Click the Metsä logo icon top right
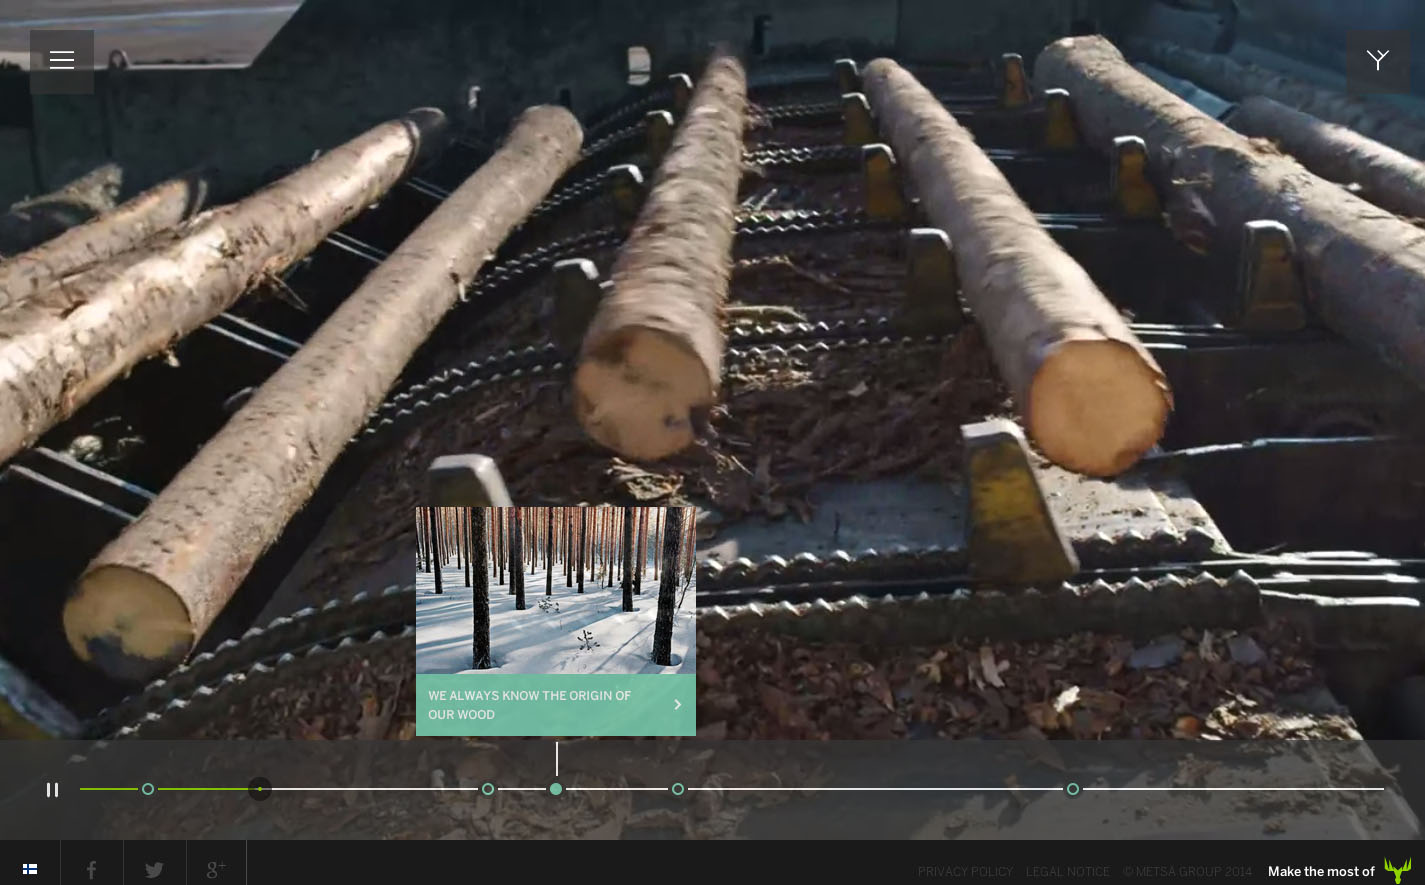 tap(1378, 61)
